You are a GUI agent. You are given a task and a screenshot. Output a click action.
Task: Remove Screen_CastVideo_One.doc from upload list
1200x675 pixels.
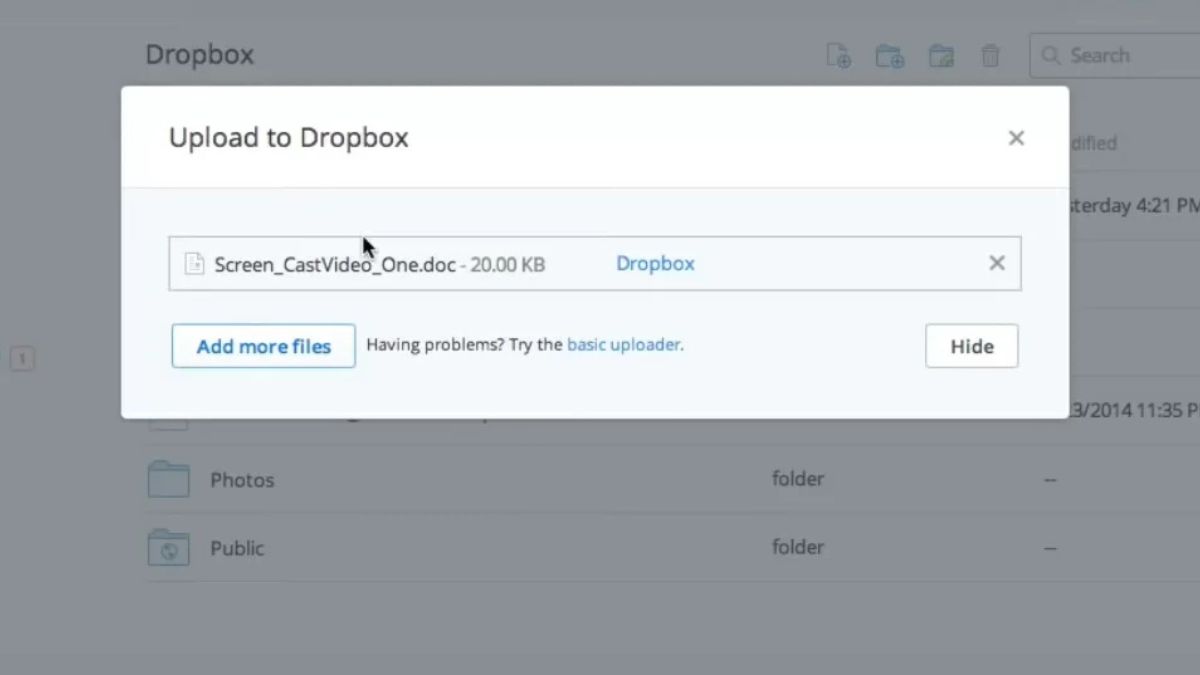coord(997,263)
